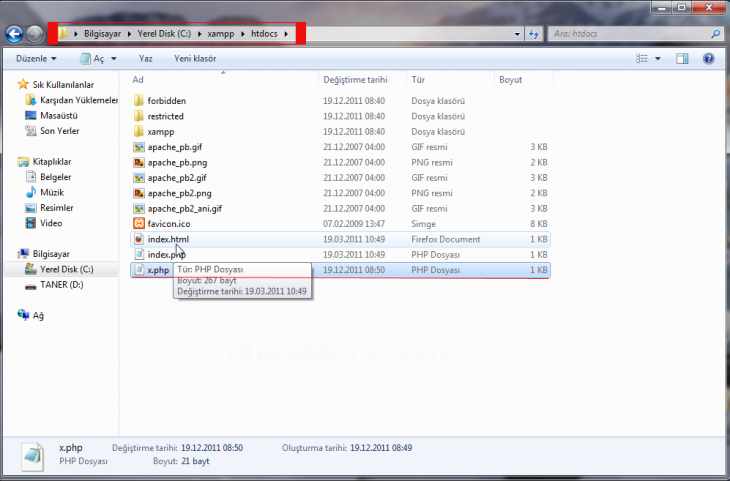This screenshot has height=481, width=730.
Task: Click htdocs in the address breadcrumb
Action: click(x=264, y=34)
